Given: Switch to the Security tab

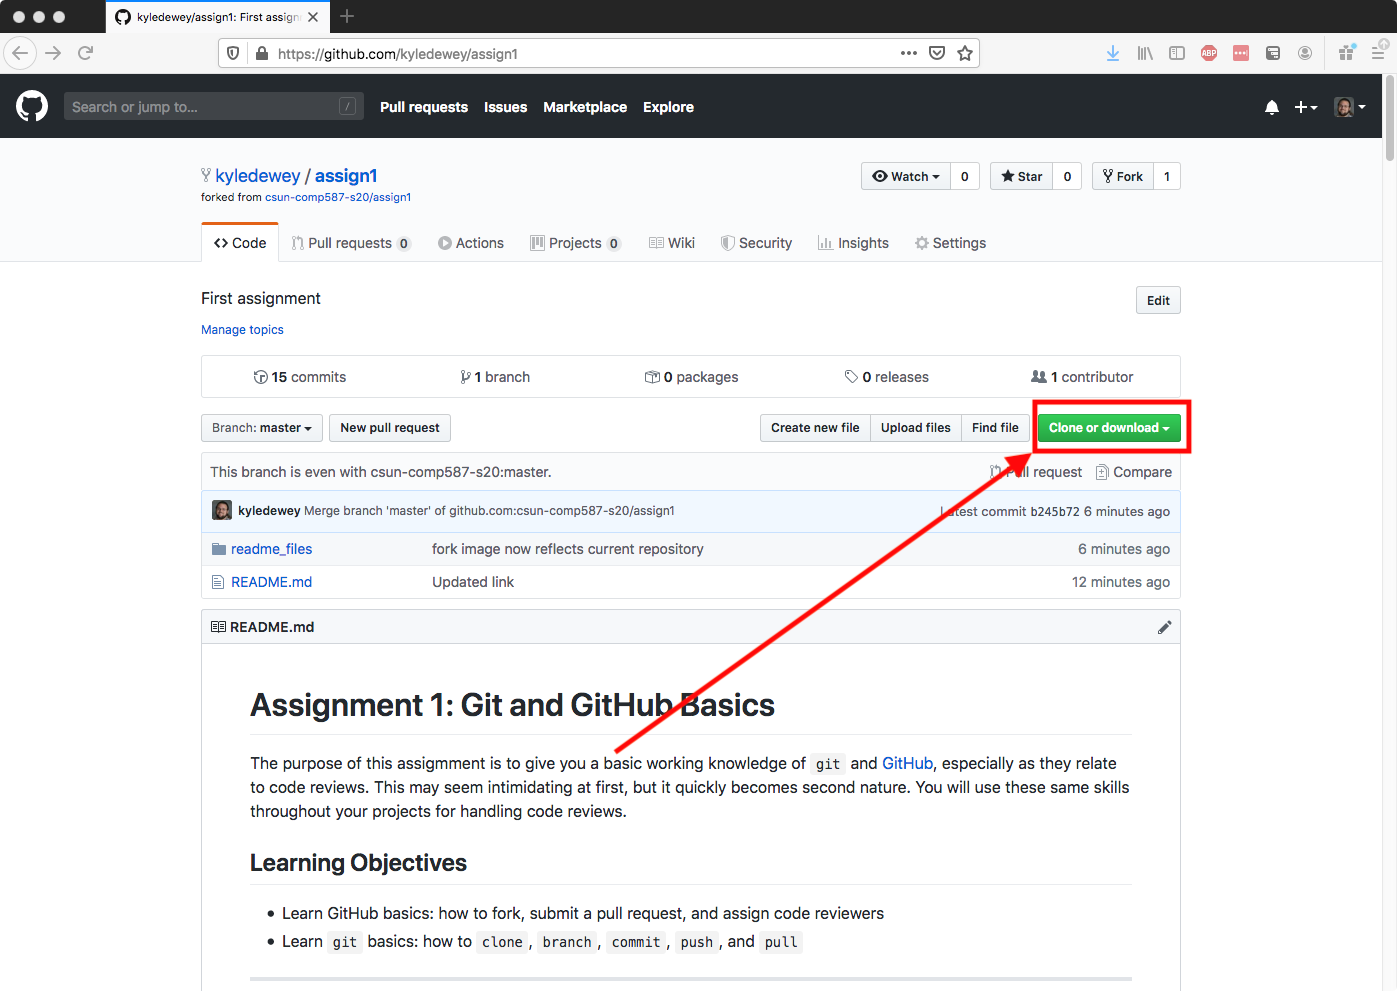Looking at the screenshot, I should [757, 243].
